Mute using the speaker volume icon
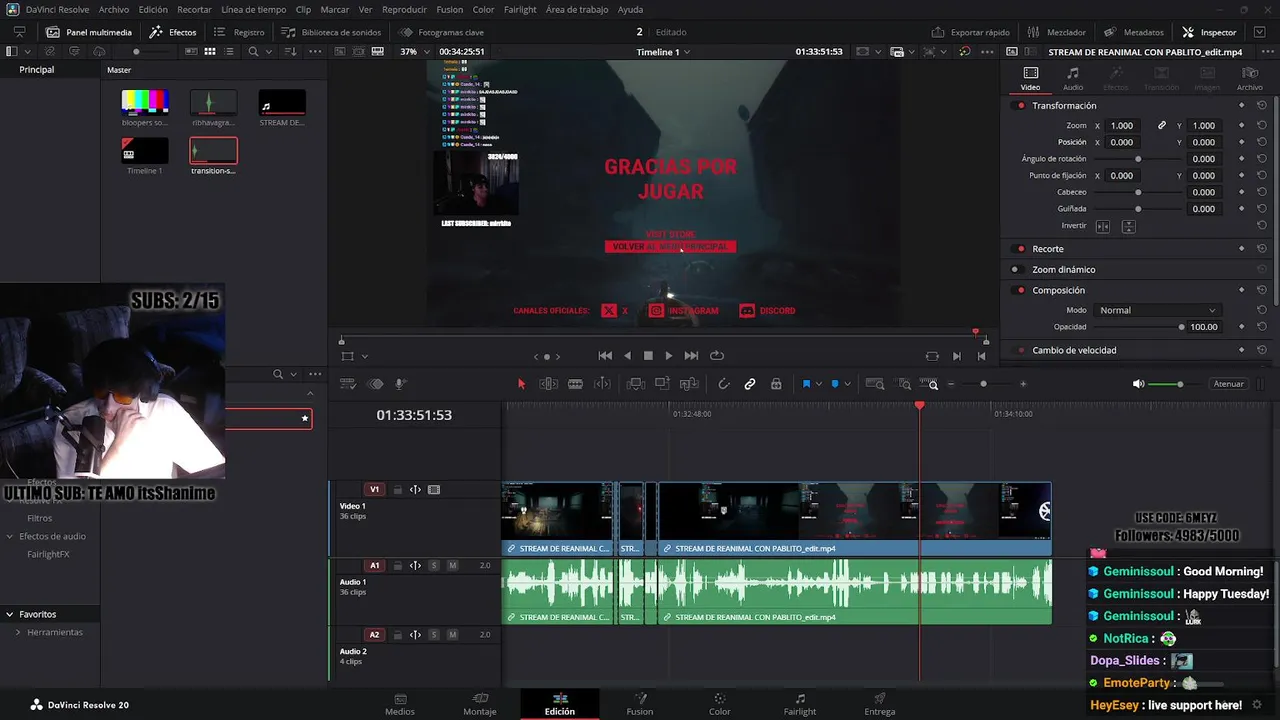 (x=1138, y=384)
